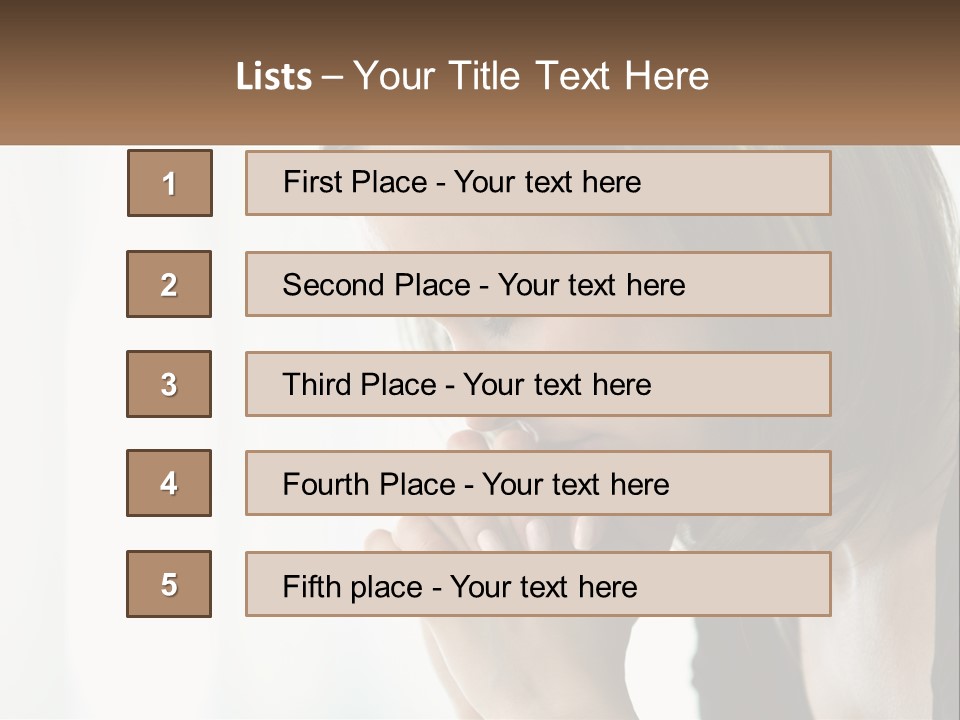Click the First Place text box

point(538,183)
